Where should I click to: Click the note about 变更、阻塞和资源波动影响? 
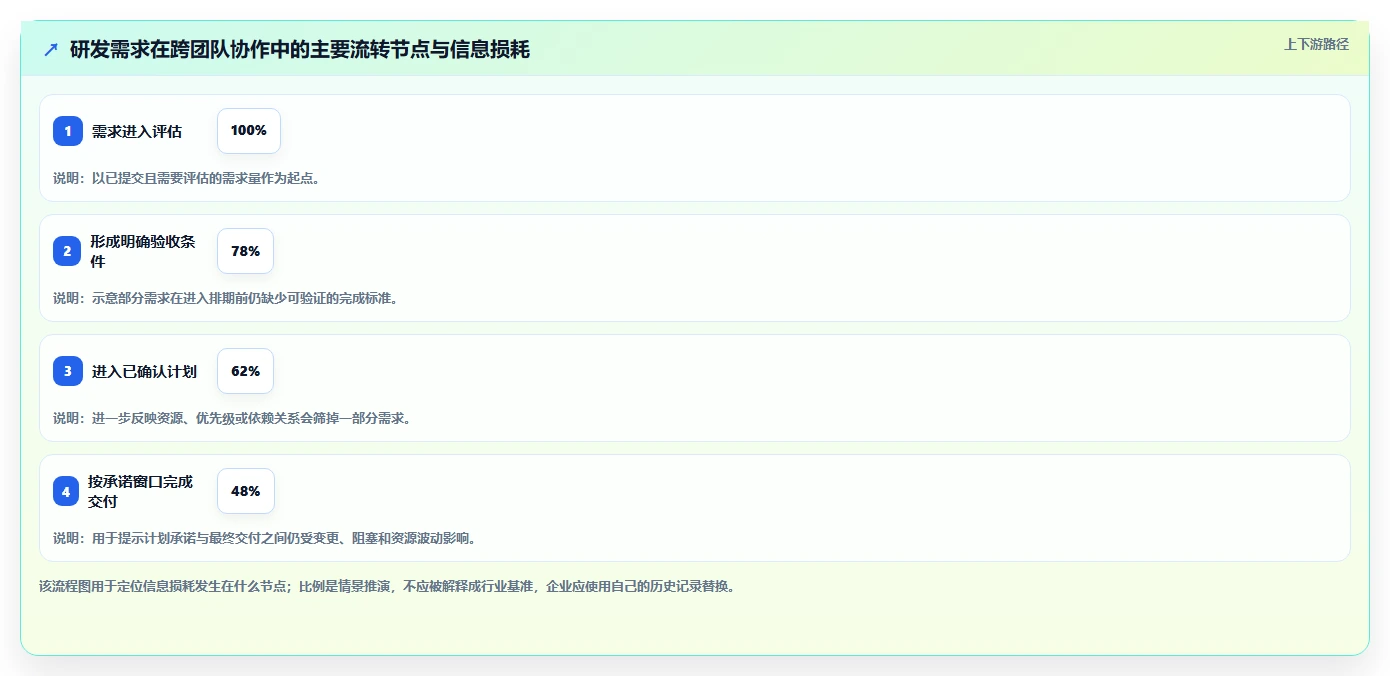[x=265, y=538]
